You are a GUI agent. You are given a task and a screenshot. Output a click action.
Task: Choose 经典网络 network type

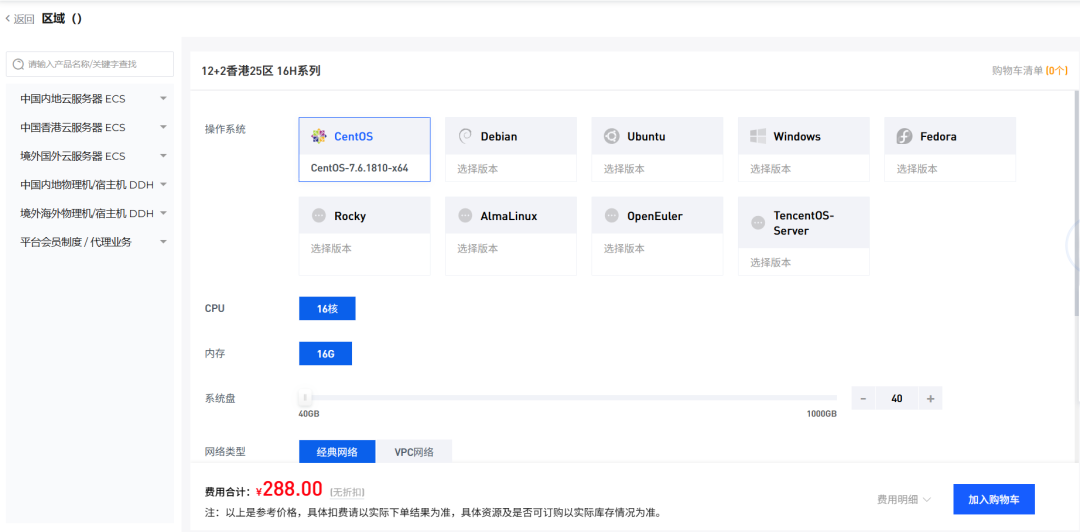tap(337, 452)
